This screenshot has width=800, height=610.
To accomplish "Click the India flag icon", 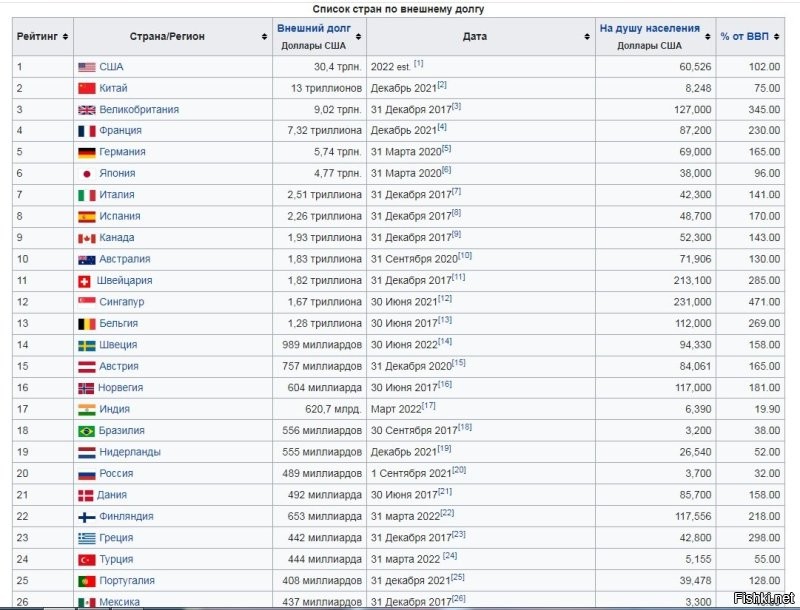I will pyautogui.click(x=86, y=409).
